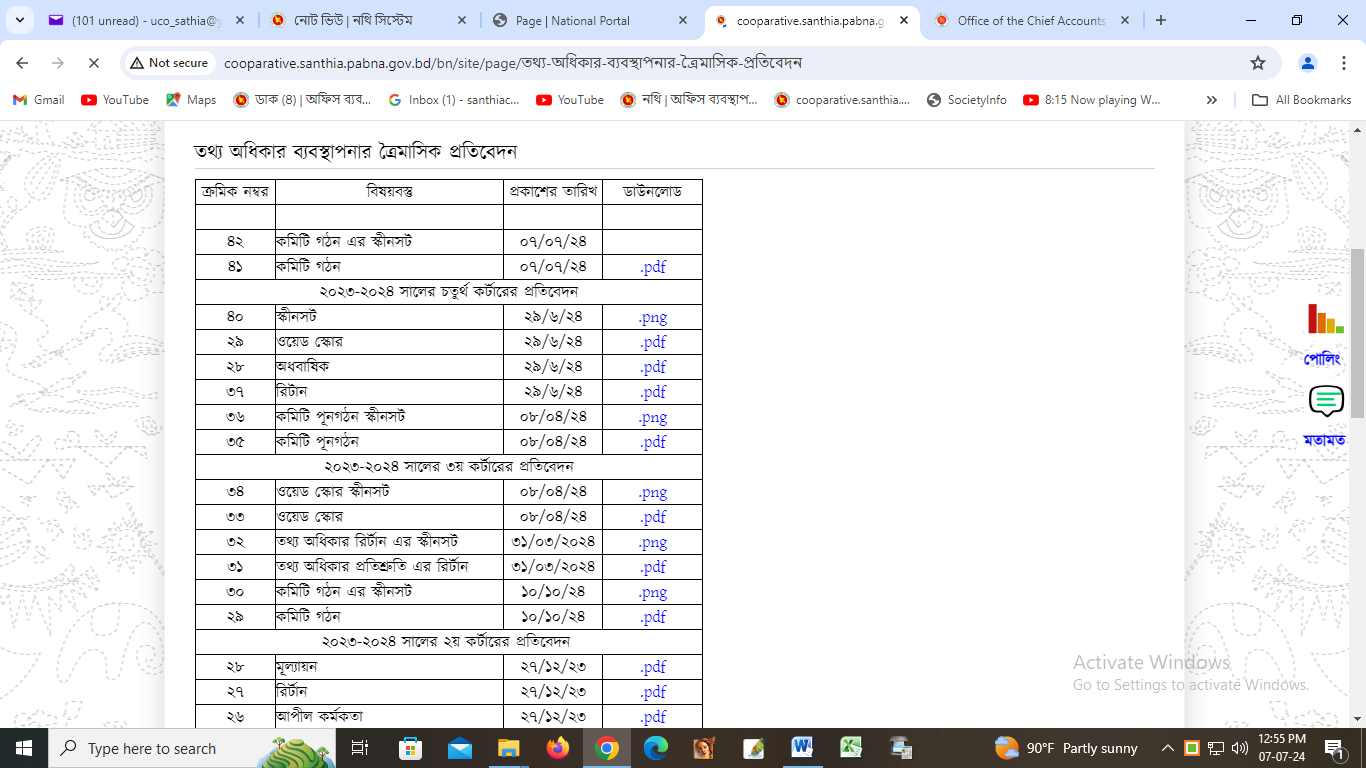Download the .pdf for row ৪১ কমিটি গঠন
The image size is (1366, 768).
pyautogui.click(x=653, y=267)
